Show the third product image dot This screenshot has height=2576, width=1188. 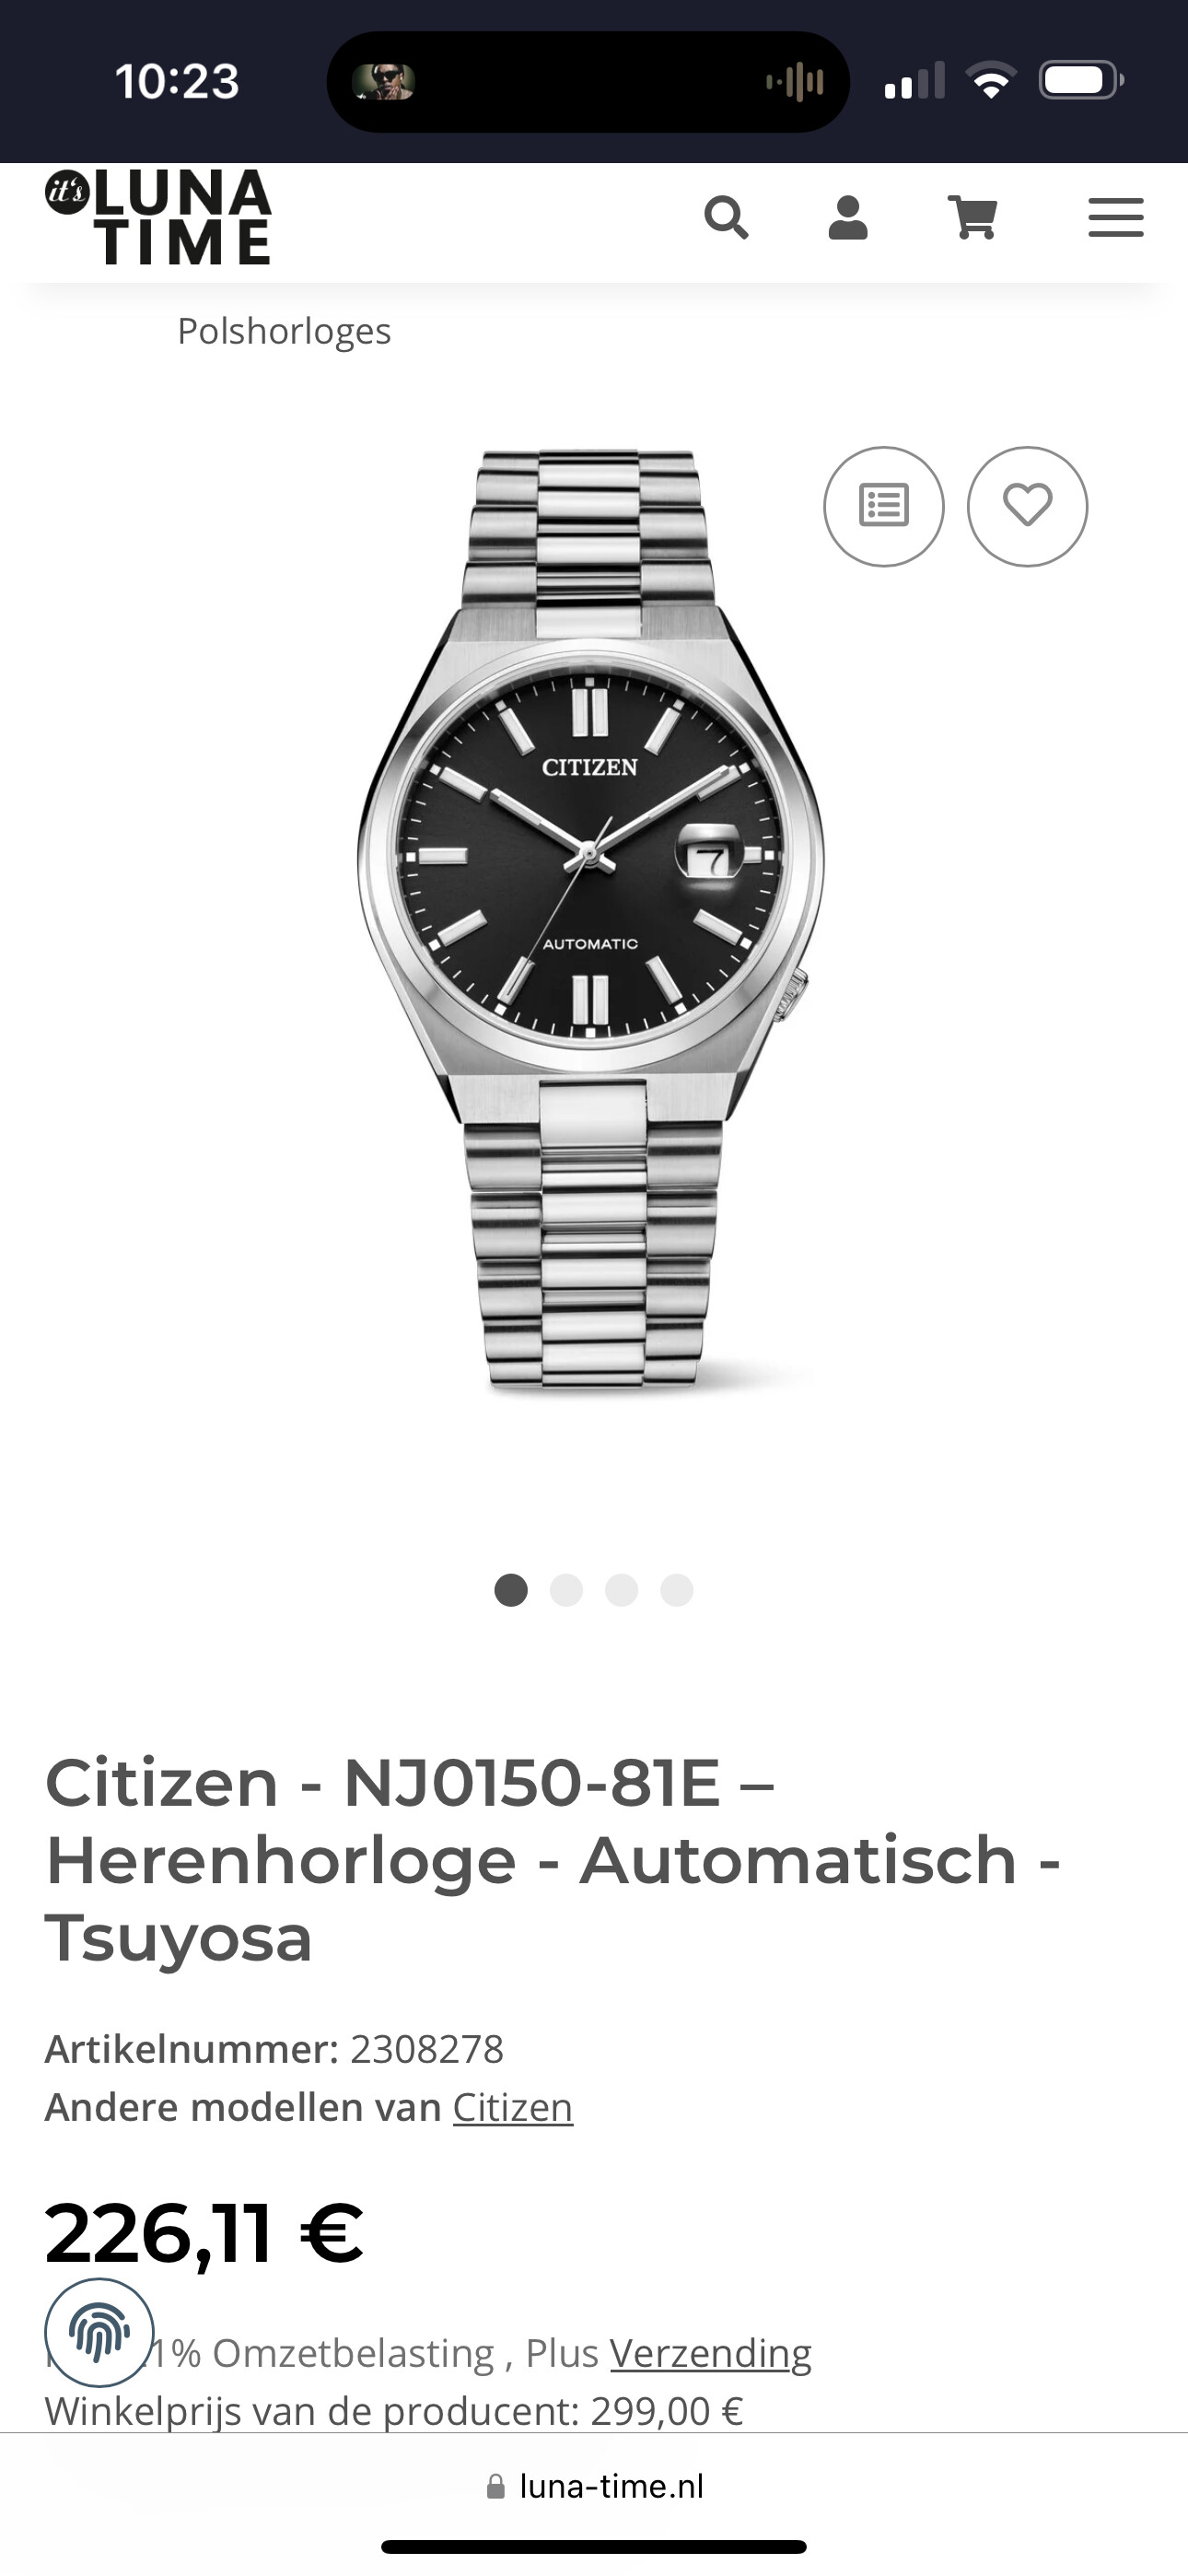coord(621,1590)
